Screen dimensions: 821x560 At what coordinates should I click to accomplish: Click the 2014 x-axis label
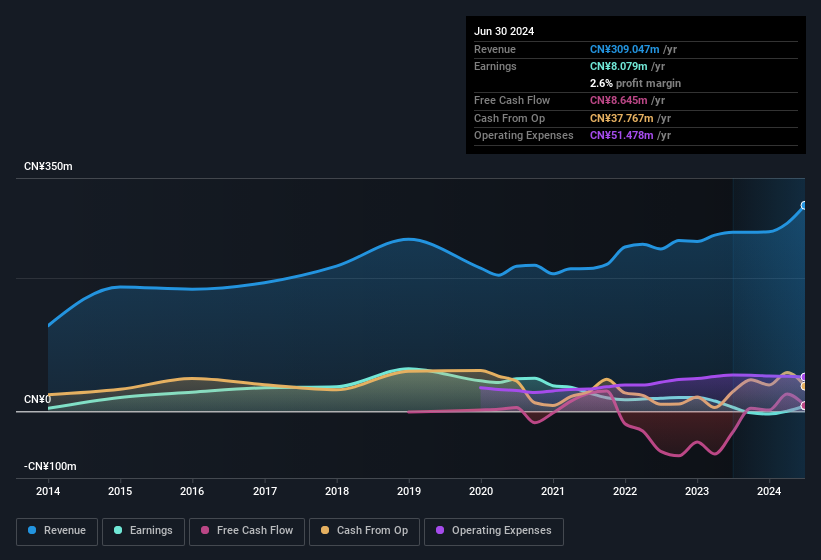click(48, 491)
